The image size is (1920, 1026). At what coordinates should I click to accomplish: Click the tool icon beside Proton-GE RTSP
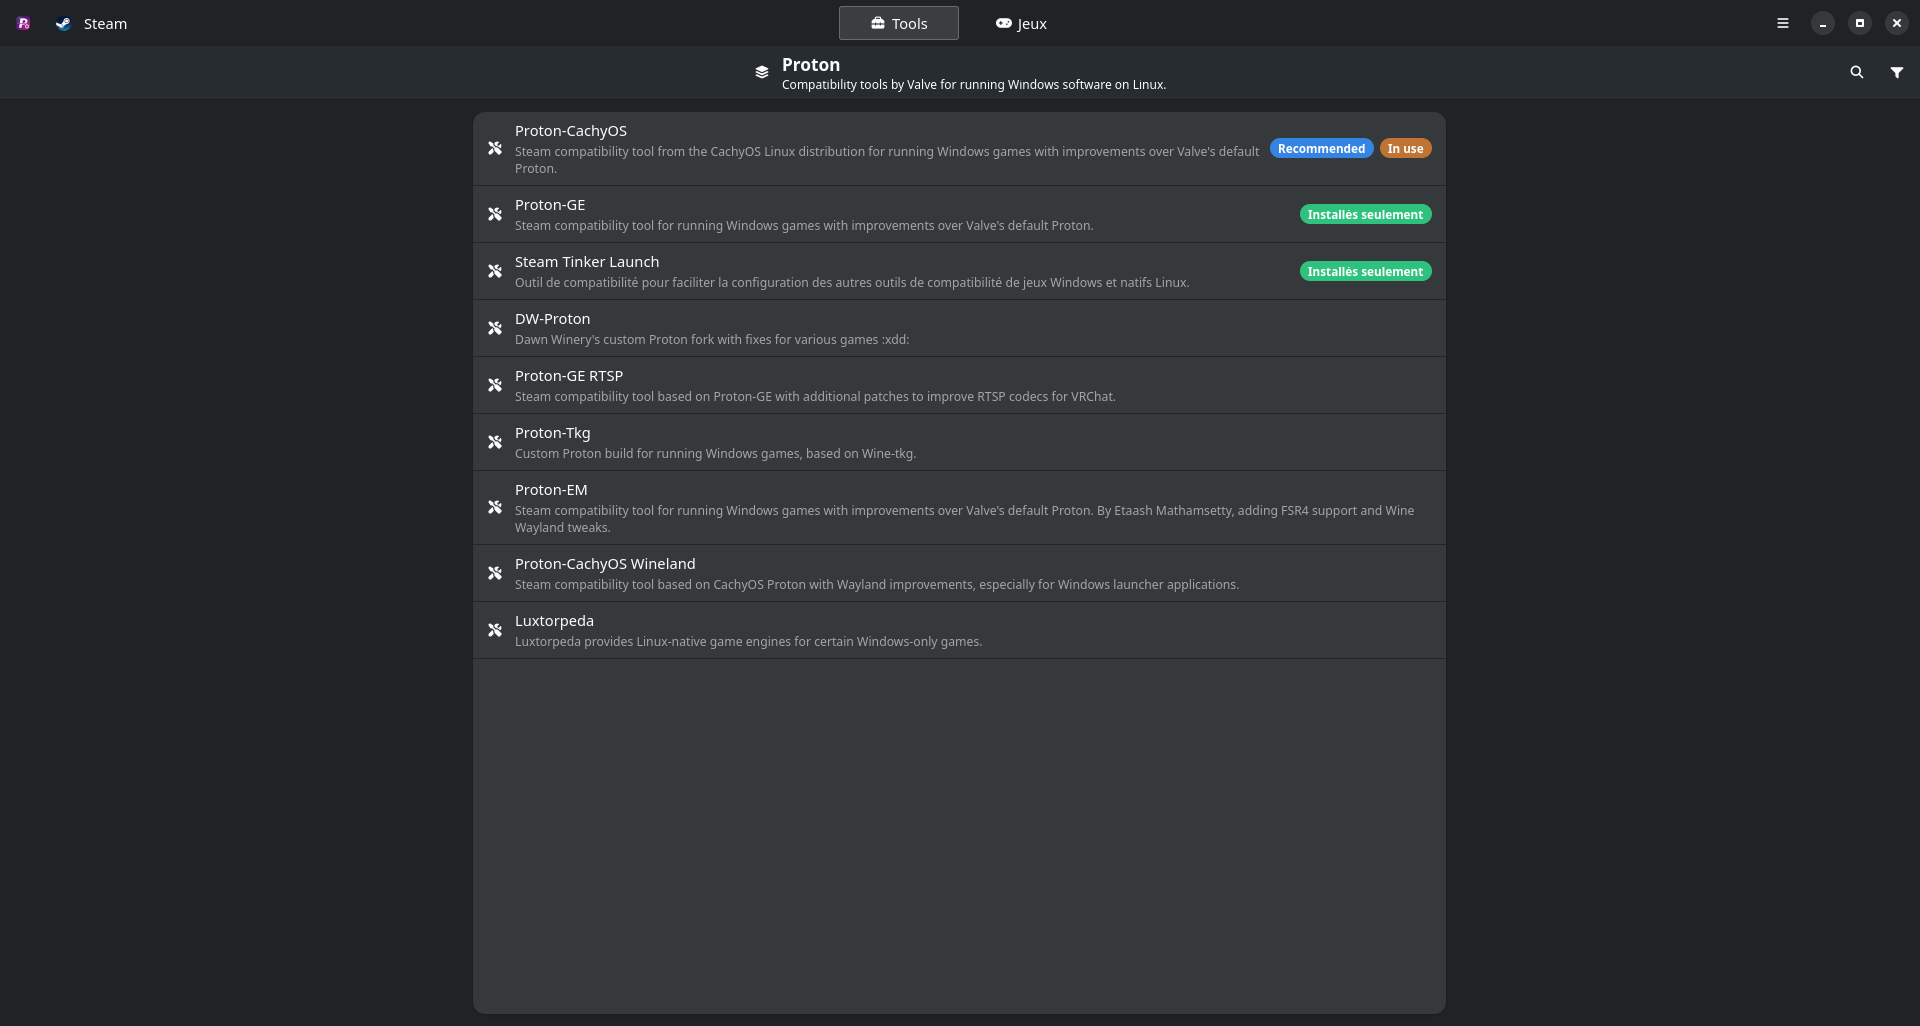pyautogui.click(x=495, y=385)
